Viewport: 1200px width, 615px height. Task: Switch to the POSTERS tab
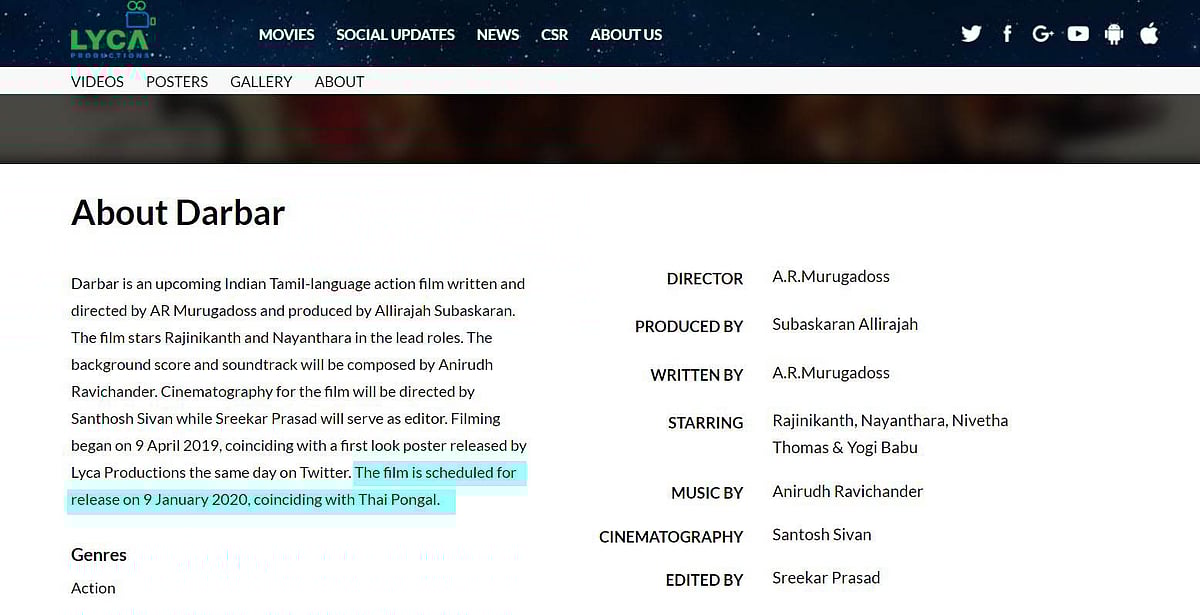coord(177,82)
